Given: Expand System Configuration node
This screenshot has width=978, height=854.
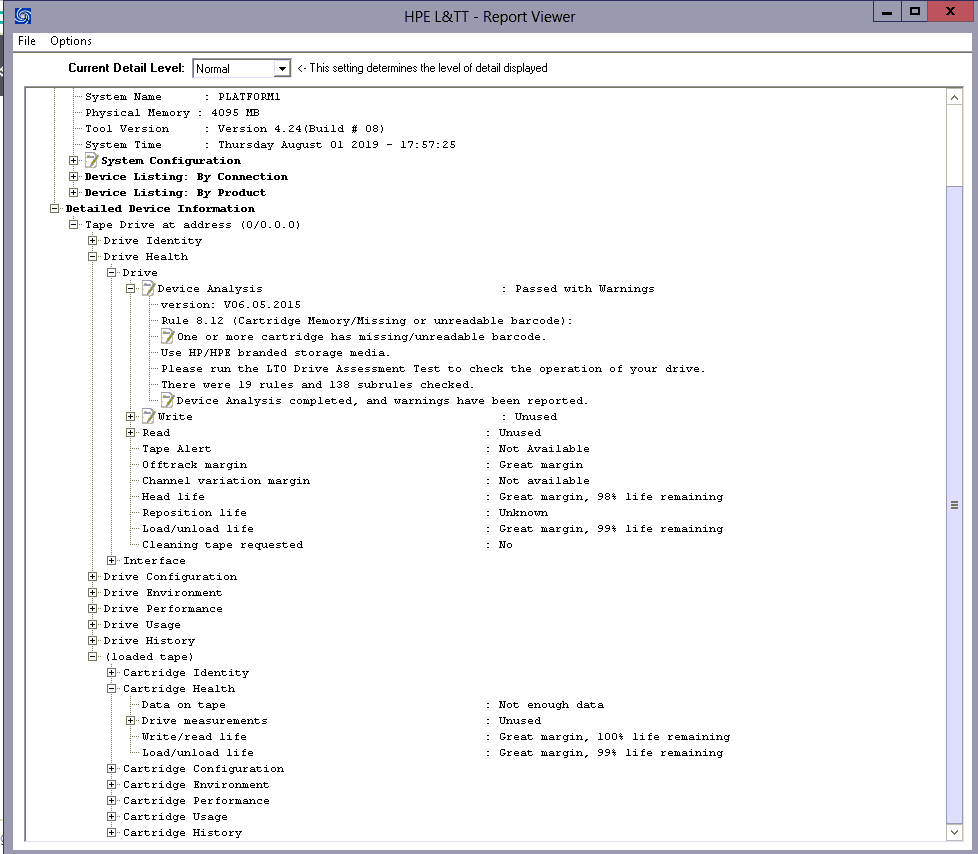Looking at the screenshot, I should click(74, 160).
